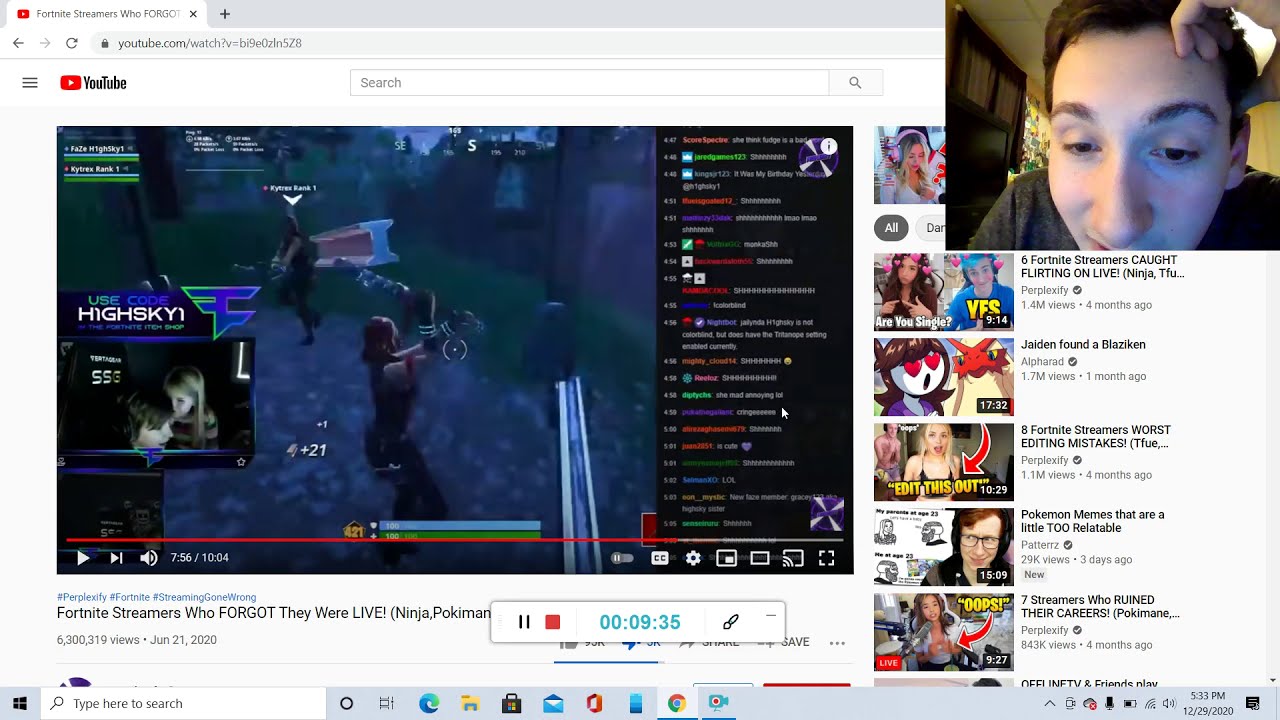Image resolution: width=1280 pixels, height=720 pixels.
Task: Open the Windows notification center
Action: click(1253, 704)
